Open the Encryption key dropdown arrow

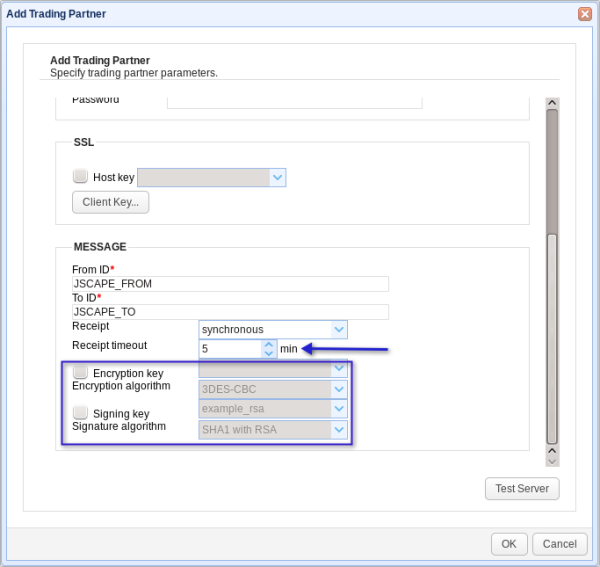pos(339,369)
